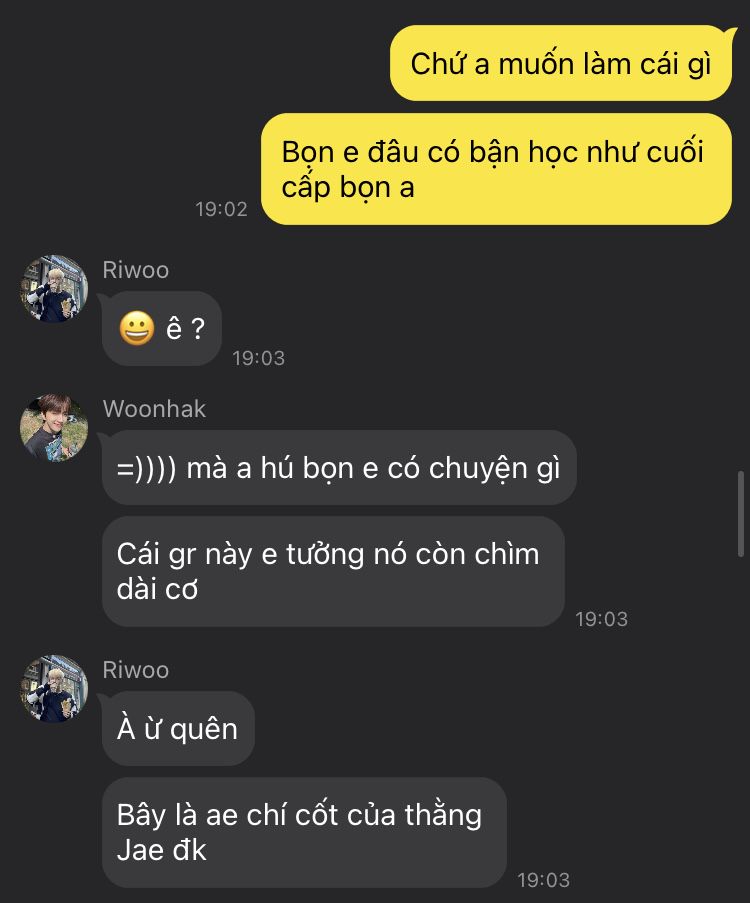Viewport: 750px width, 903px height.
Task: Tap Riwoo's avatar next to "À ừ quên"
Action: (x=54, y=688)
